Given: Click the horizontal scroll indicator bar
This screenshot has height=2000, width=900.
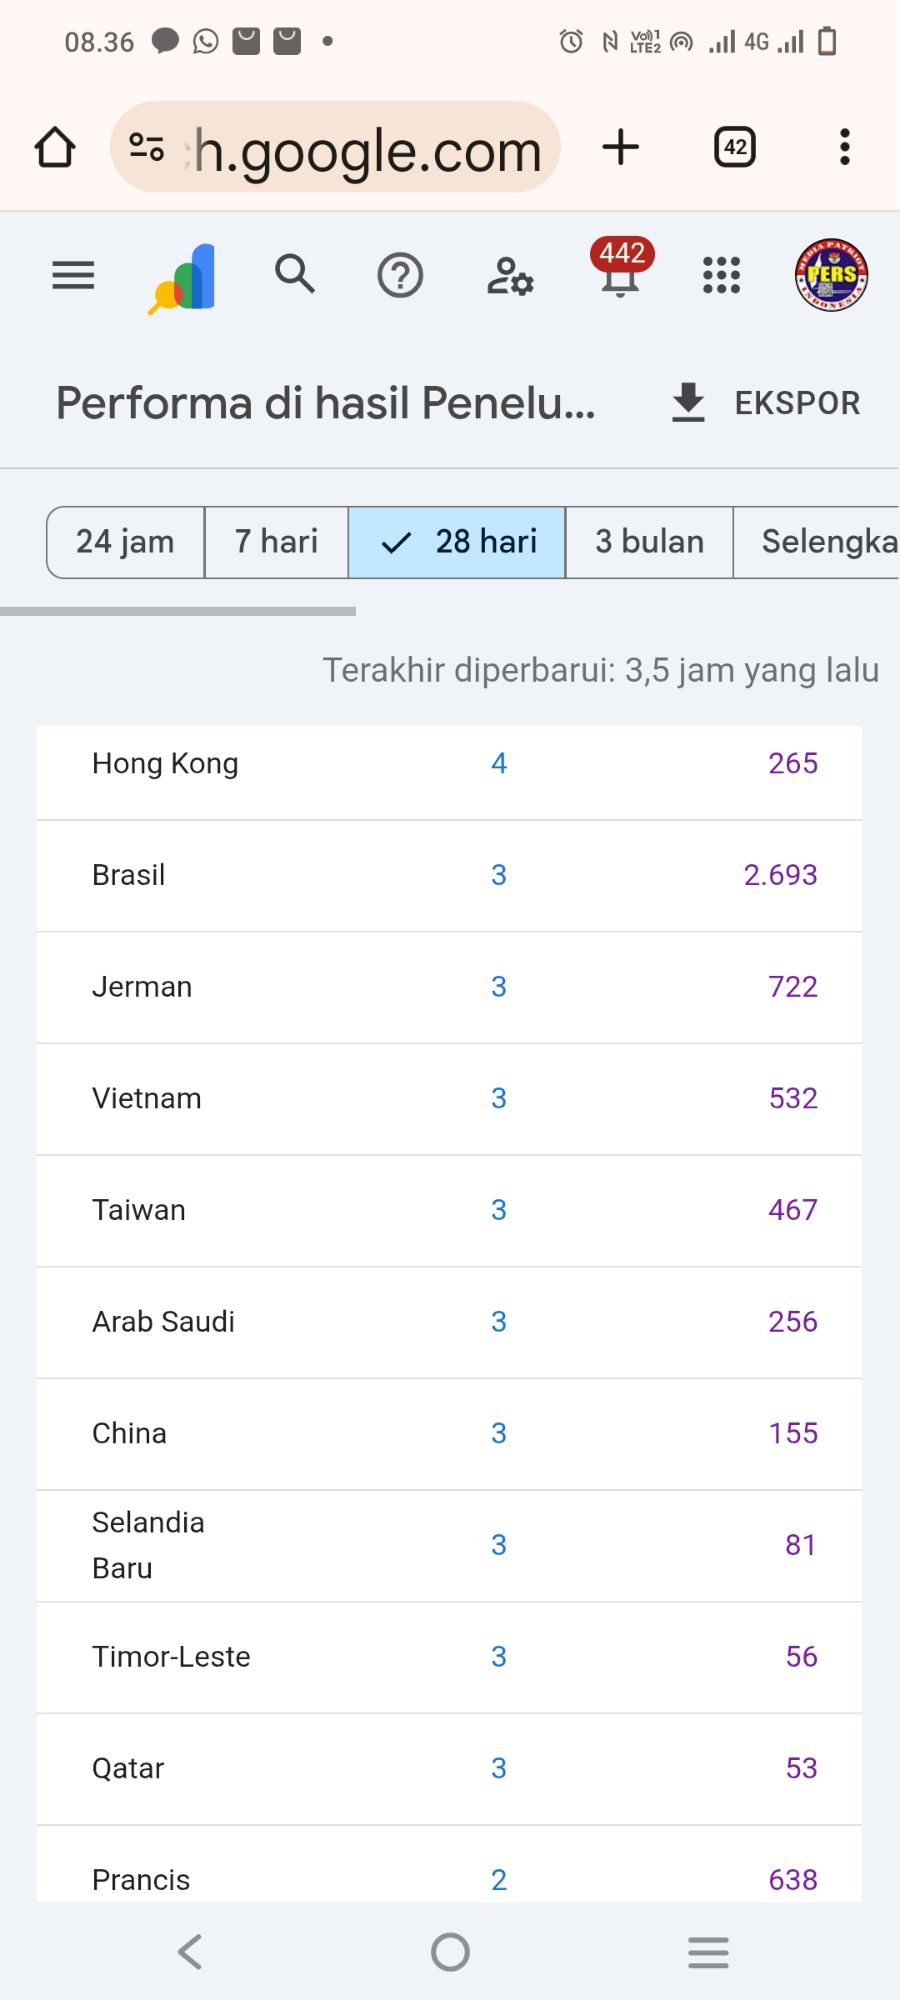Looking at the screenshot, I should coord(178,611).
